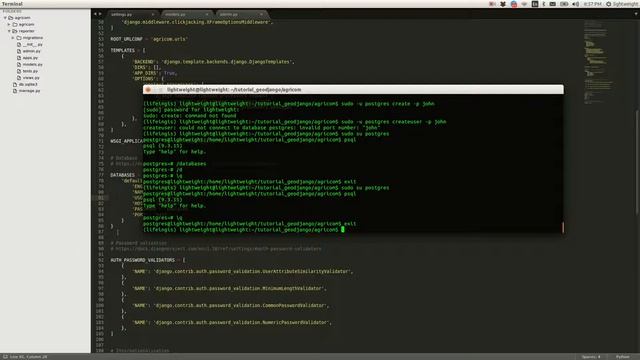
Task: Open the Wi-Fi network indicator
Action: click(524, 4)
